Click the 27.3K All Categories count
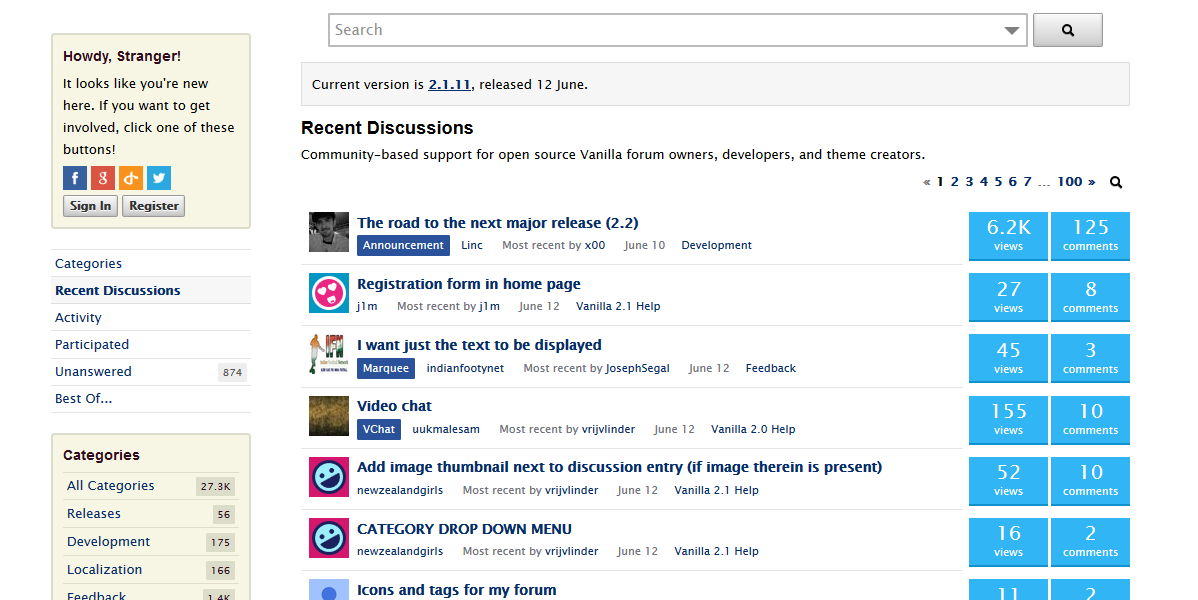1198x600 pixels. point(215,486)
